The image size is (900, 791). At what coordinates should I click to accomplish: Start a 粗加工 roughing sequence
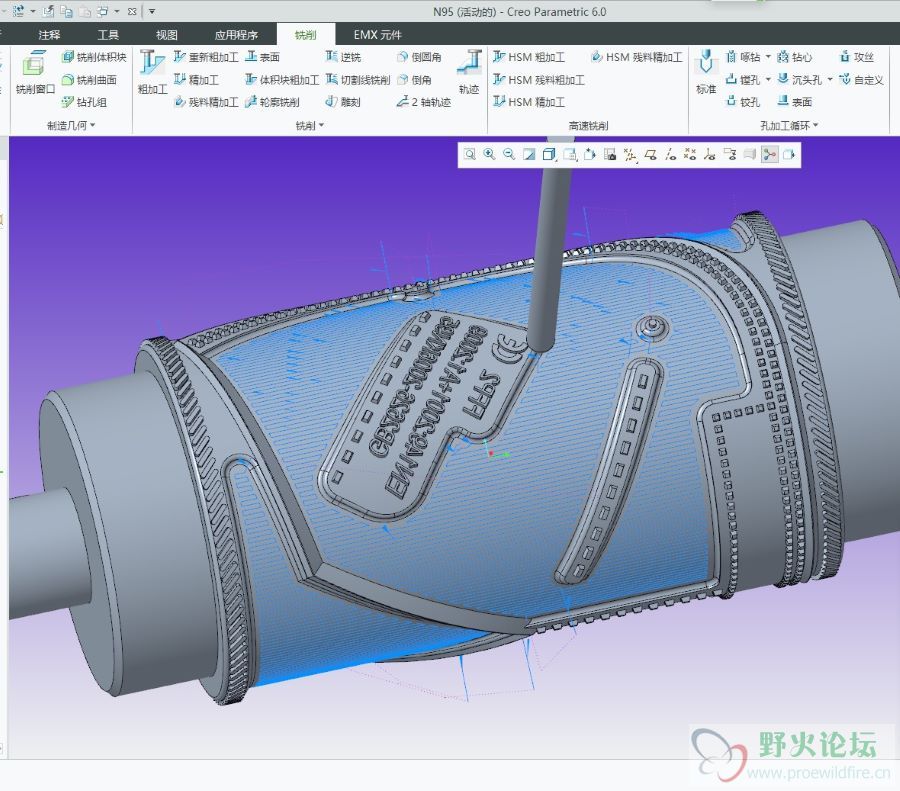[x=152, y=72]
